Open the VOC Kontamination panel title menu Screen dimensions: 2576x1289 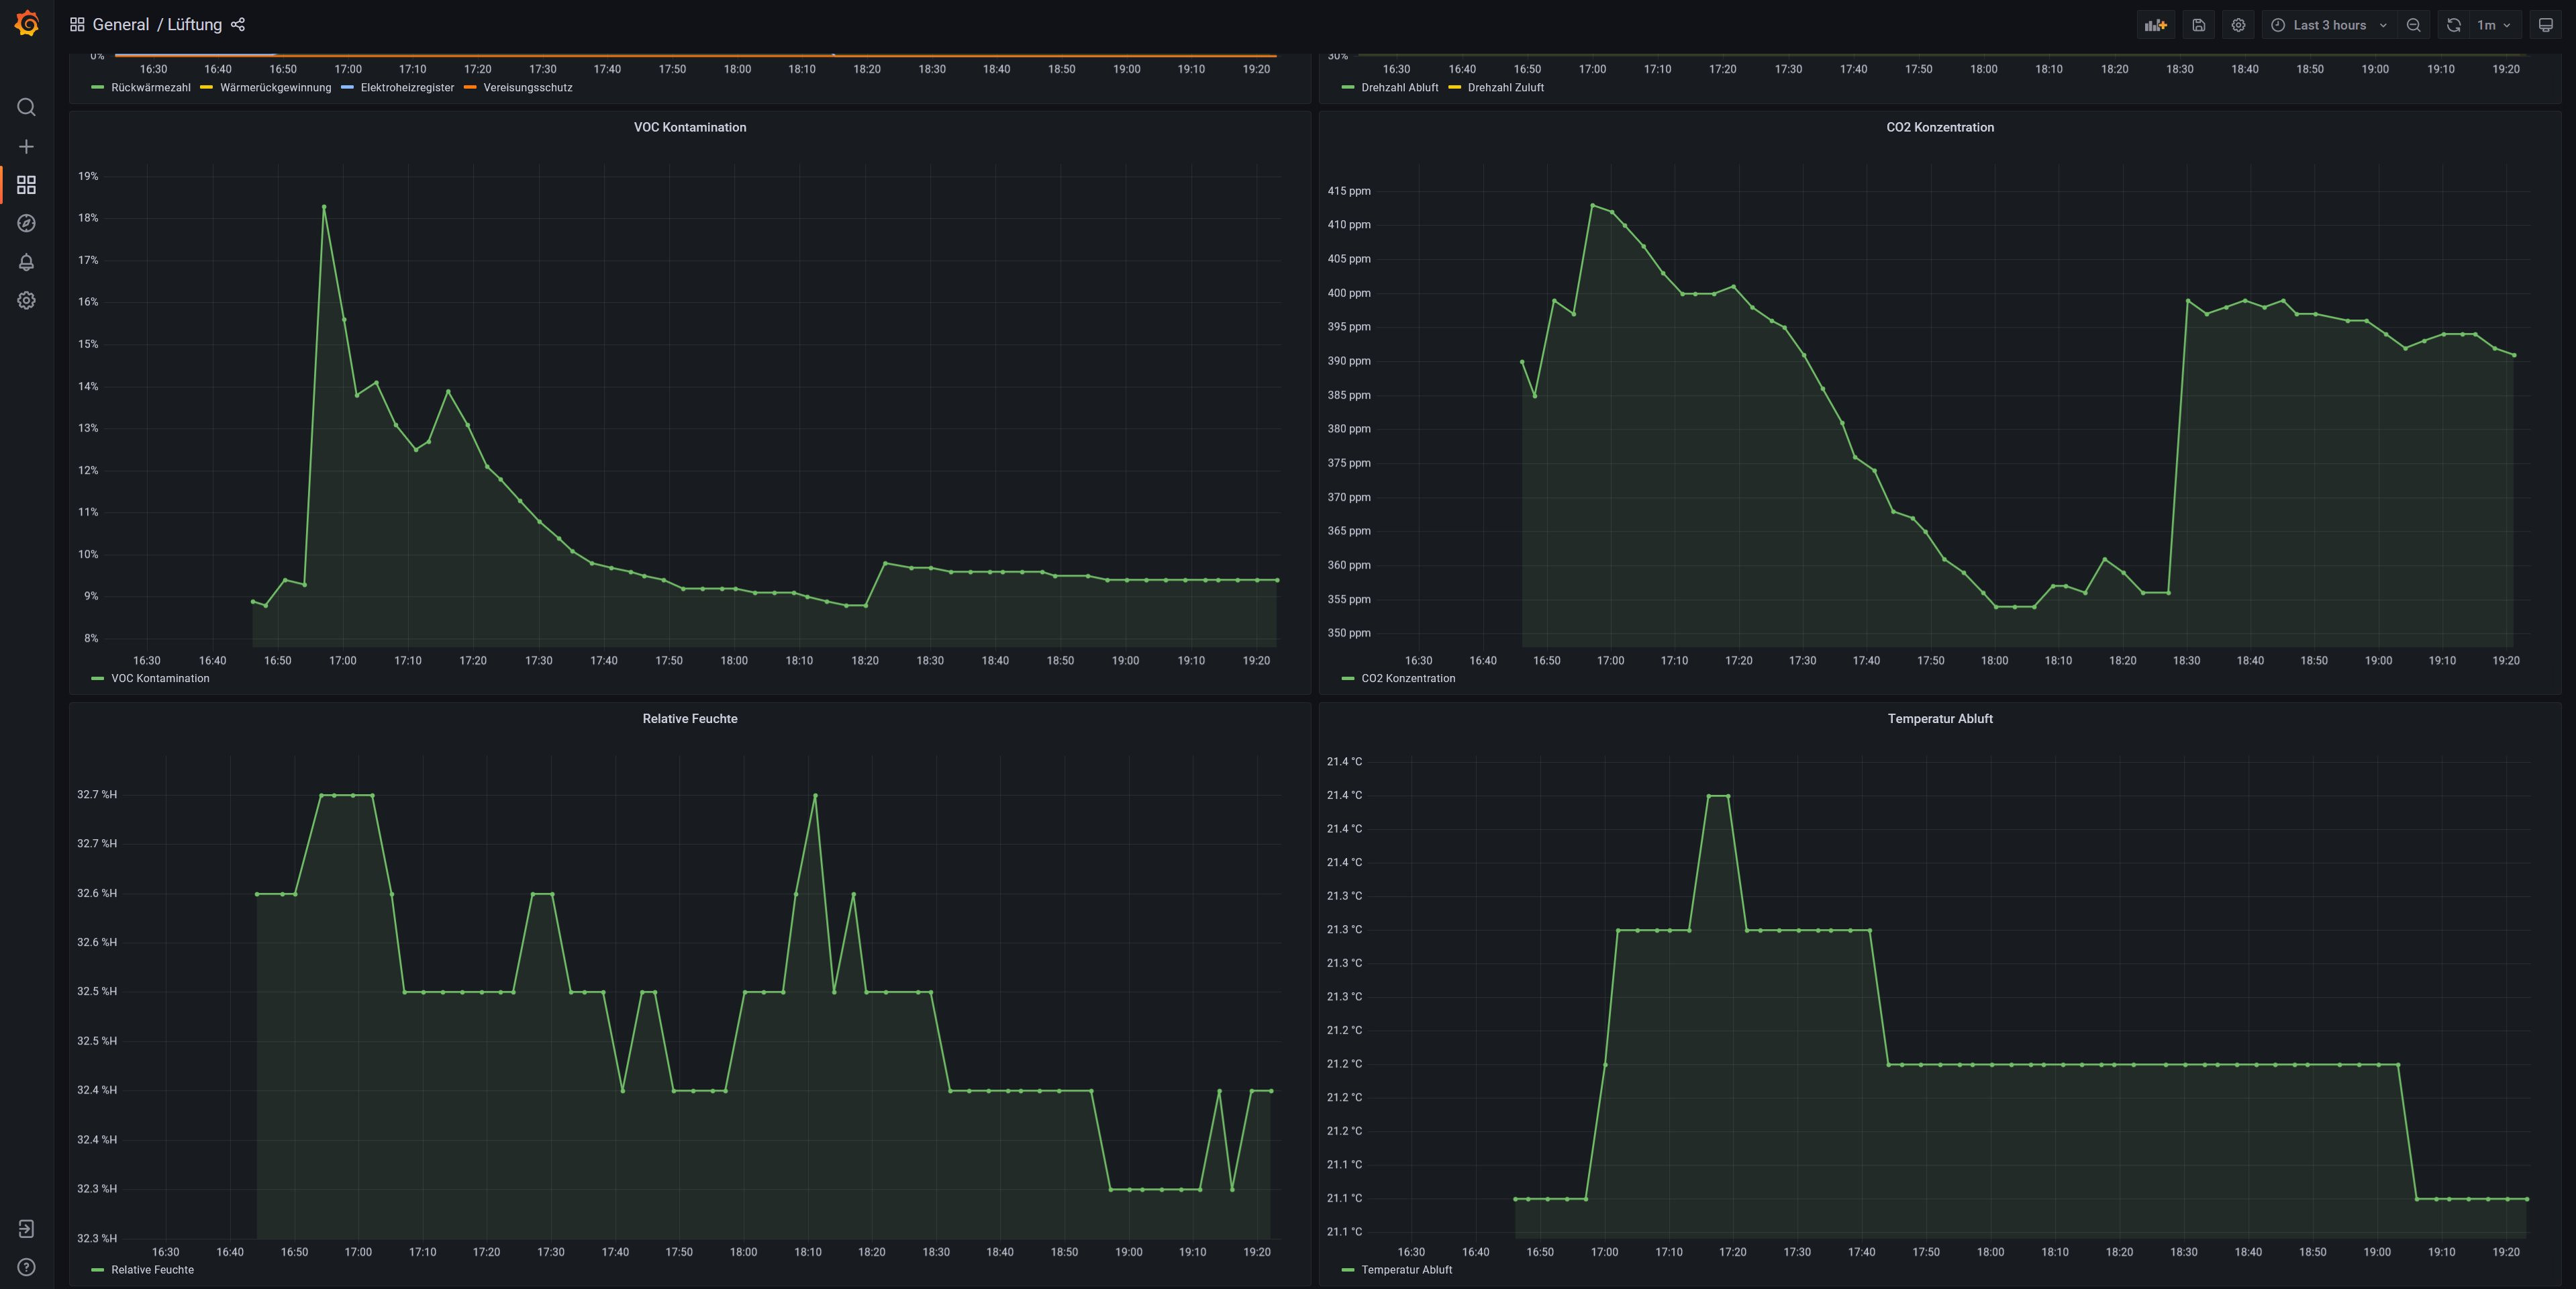click(689, 127)
